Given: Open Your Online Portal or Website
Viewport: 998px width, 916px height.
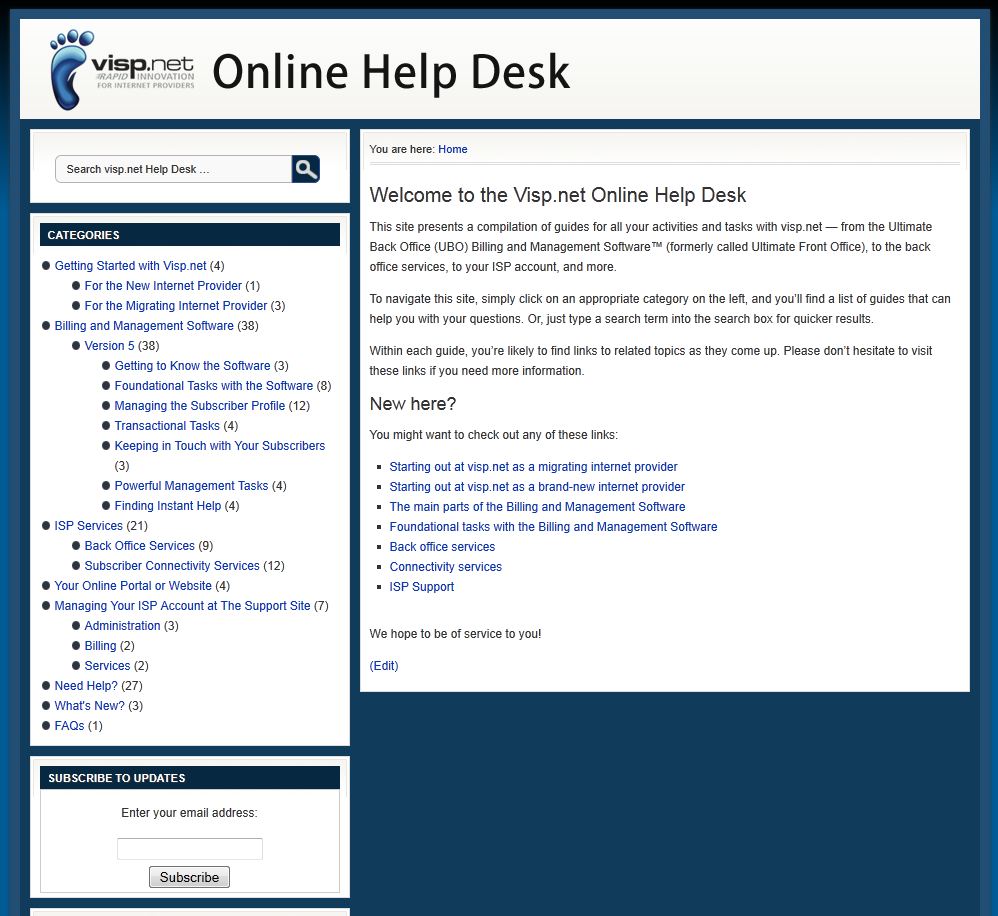Looking at the screenshot, I should click(x=133, y=586).
